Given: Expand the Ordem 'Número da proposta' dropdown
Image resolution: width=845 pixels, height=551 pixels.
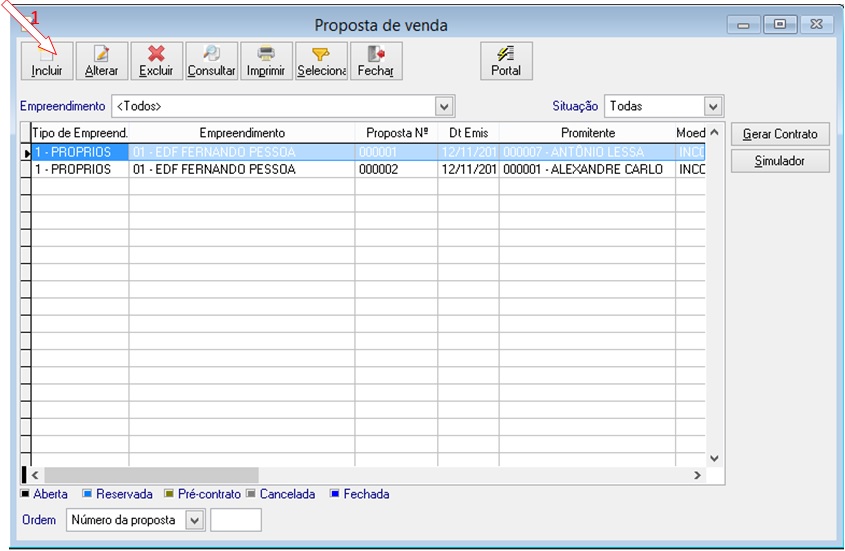Looking at the screenshot, I should (195, 520).
